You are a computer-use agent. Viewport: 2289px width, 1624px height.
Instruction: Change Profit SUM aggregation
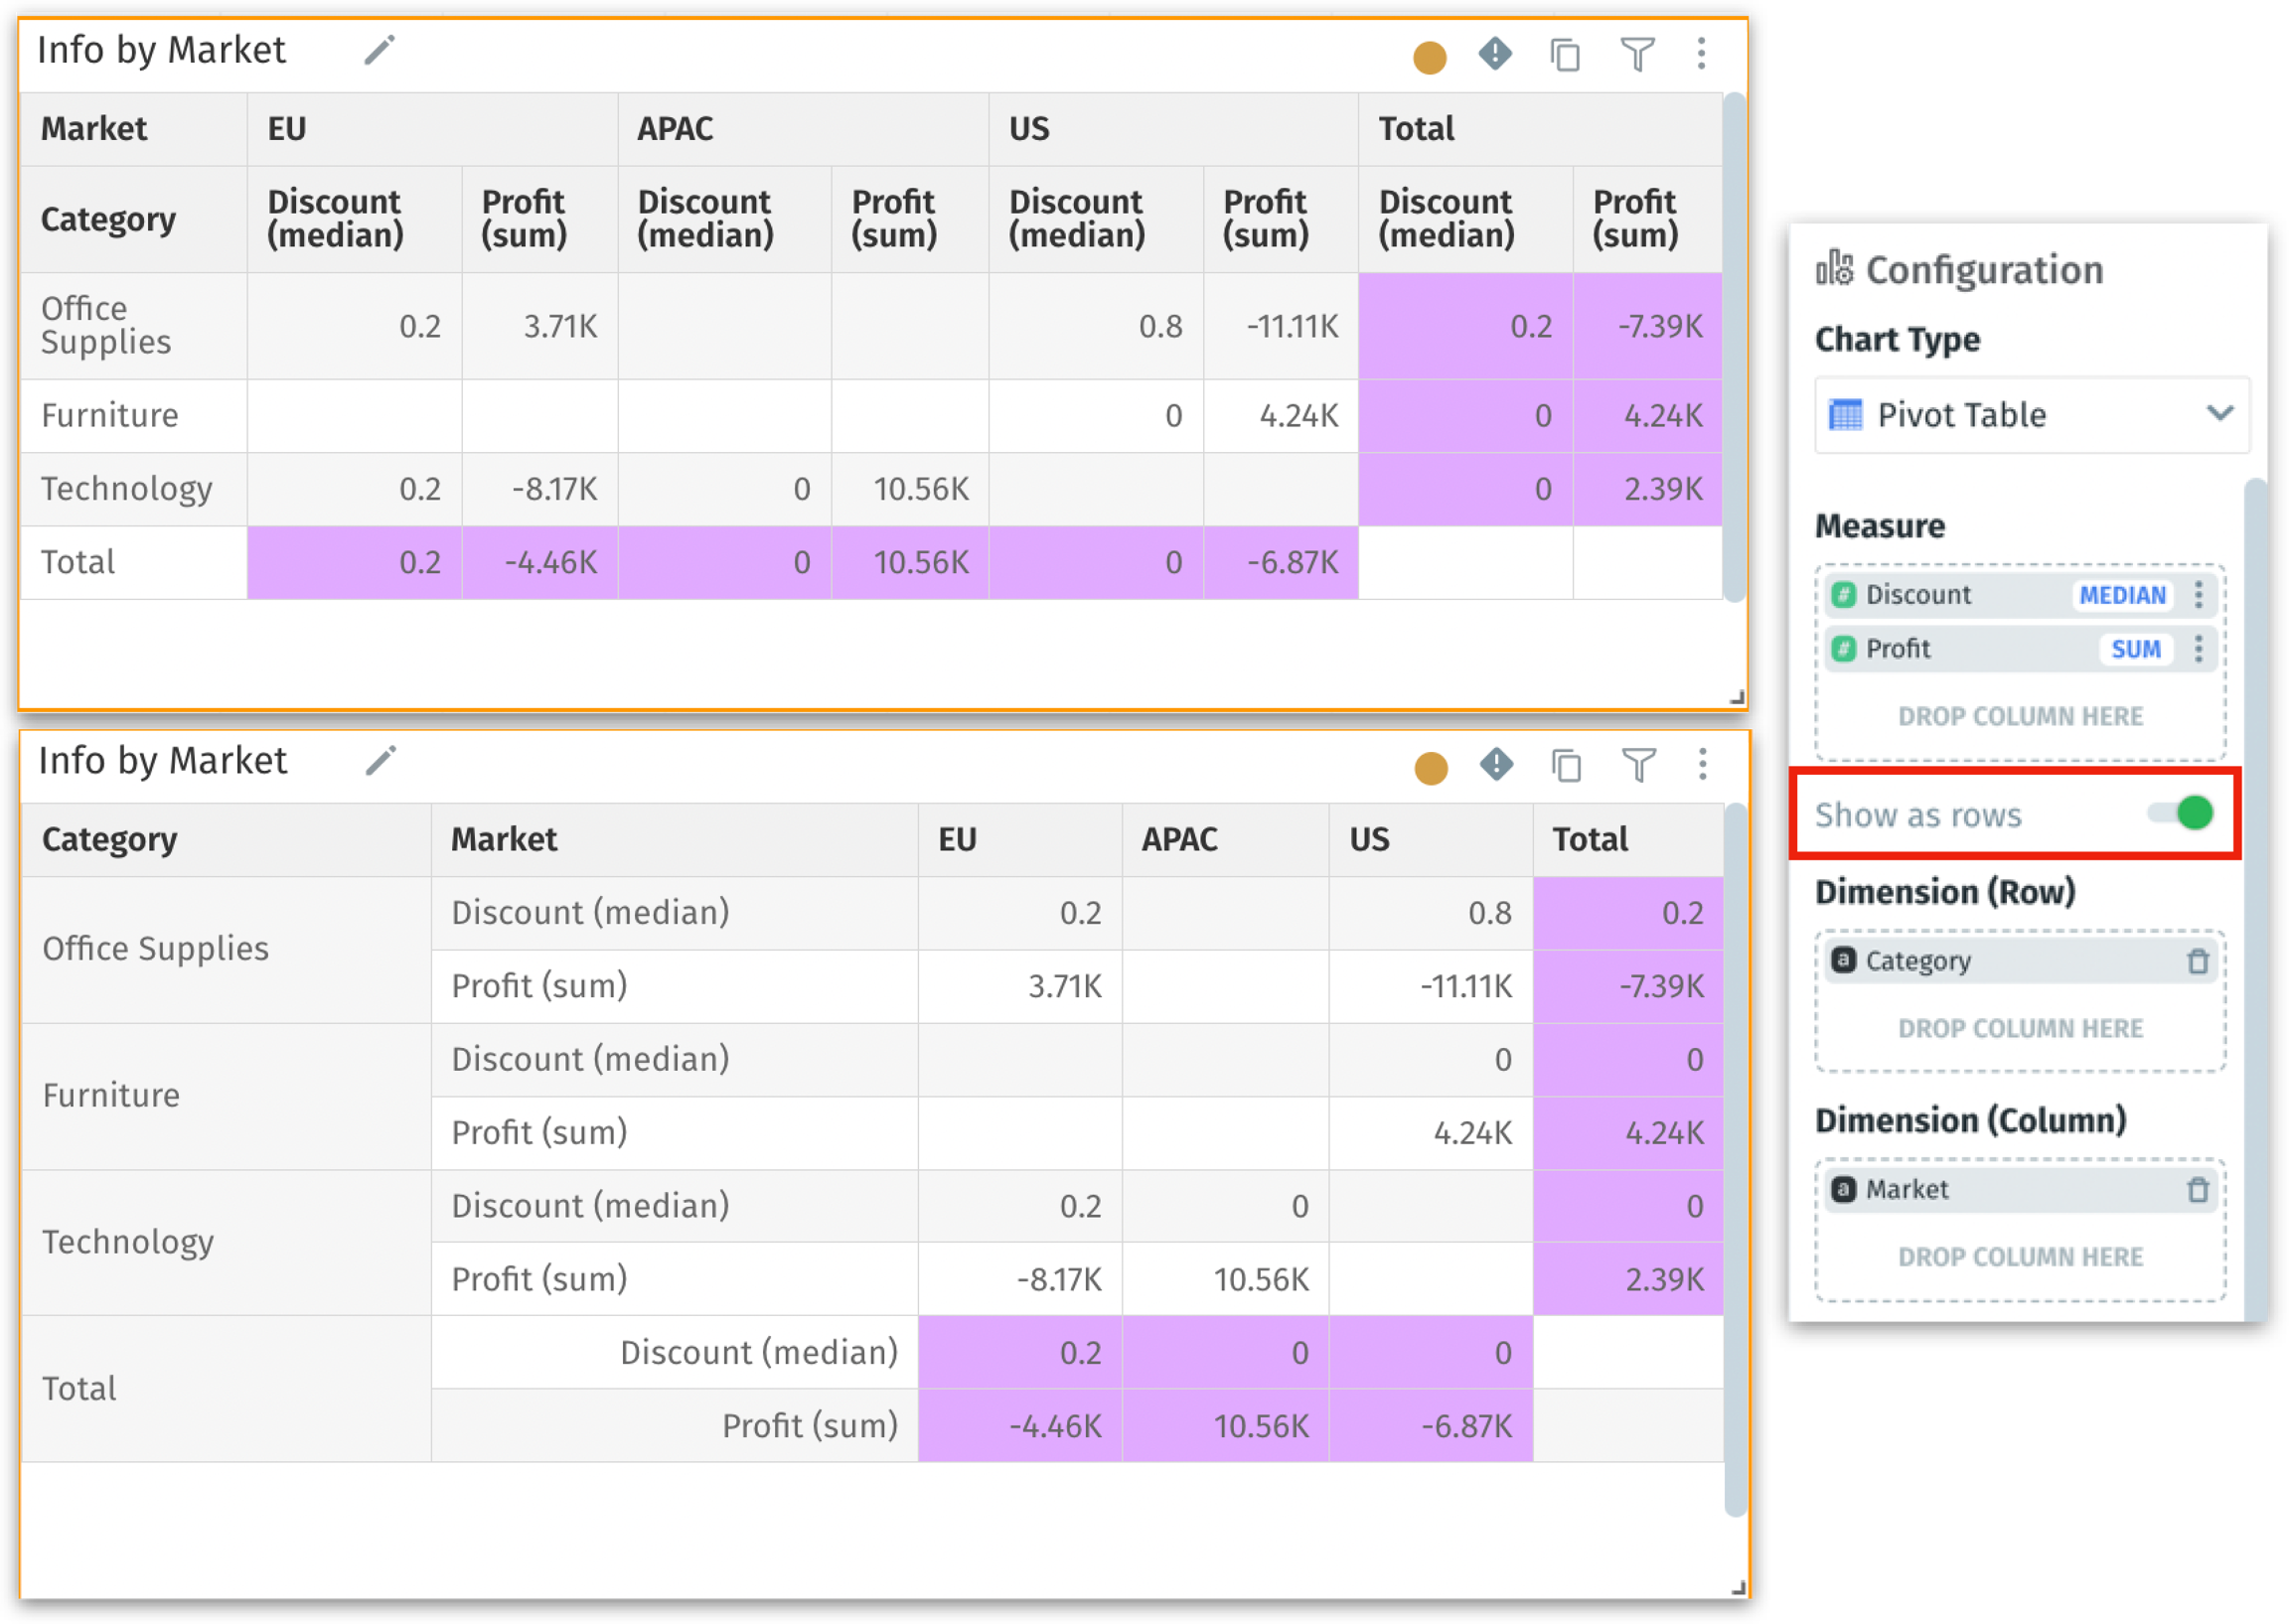[2135, 649]
